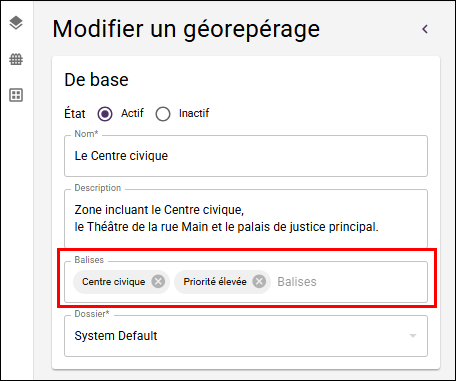Expand the System Default folder selector
Screen dimensions: 456x381
(246, 336)
